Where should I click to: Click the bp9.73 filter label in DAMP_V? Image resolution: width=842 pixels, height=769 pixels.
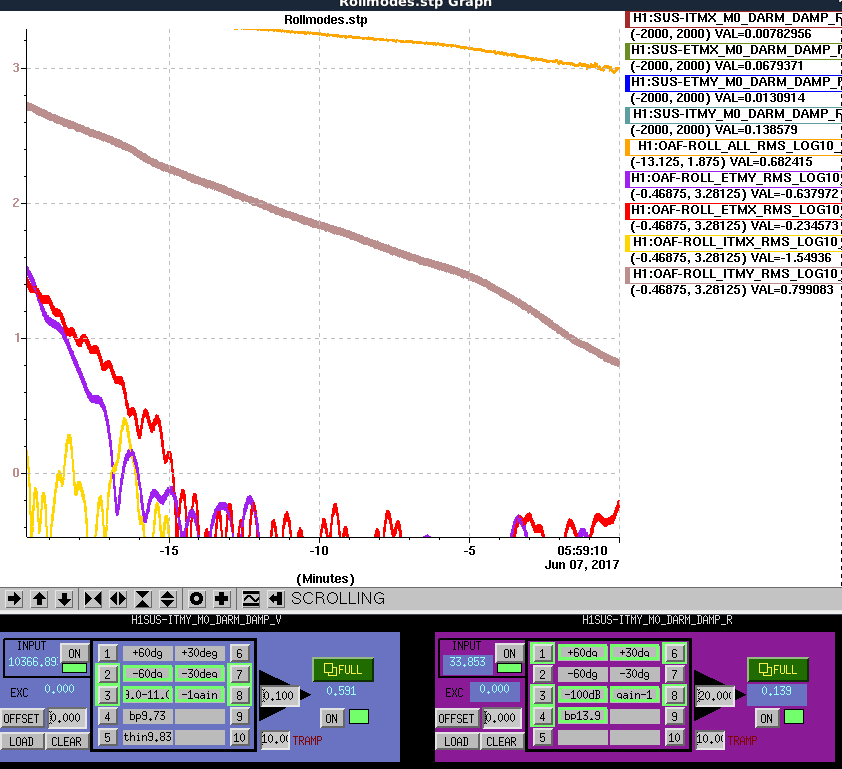[148, 716]
